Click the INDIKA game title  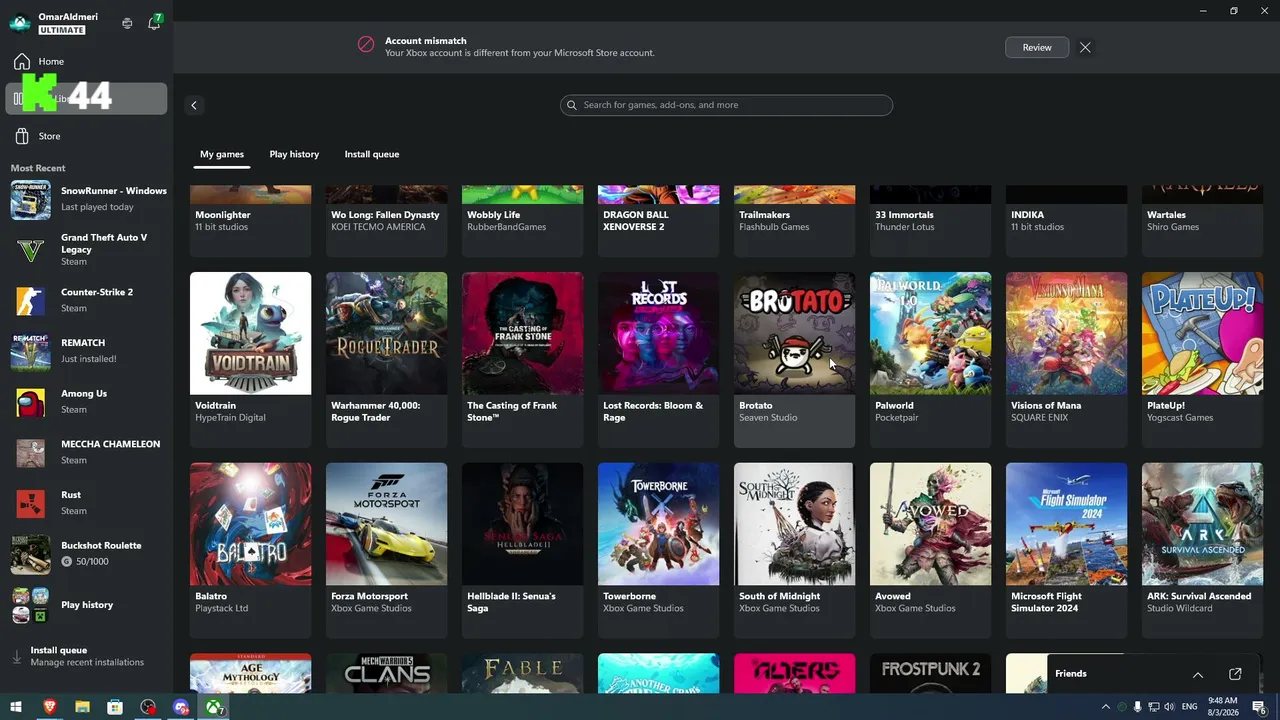click(x=1027, y=215)
